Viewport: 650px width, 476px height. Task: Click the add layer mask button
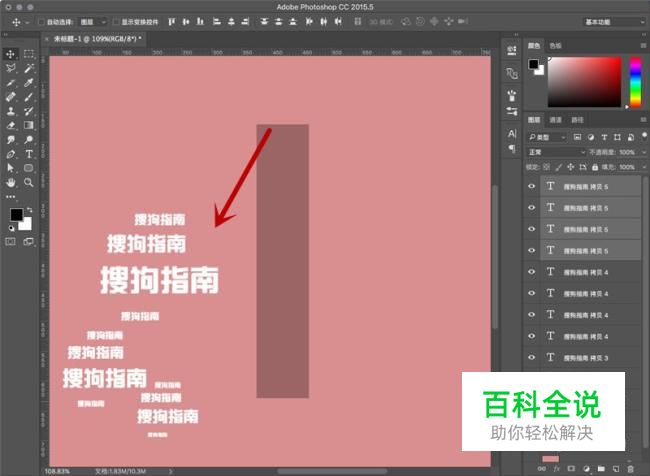pos(571,469)
